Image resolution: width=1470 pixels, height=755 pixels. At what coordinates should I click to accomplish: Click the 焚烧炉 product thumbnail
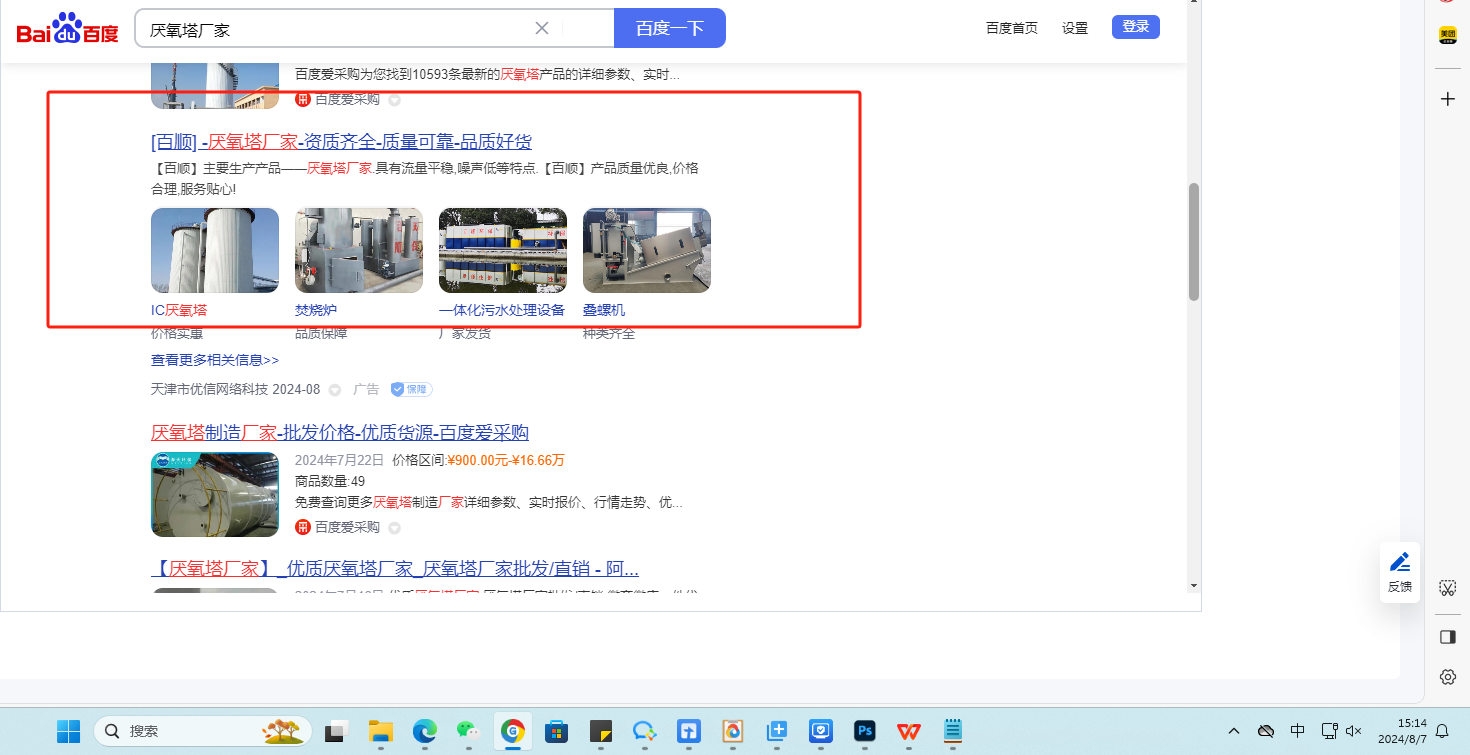click(x=359, y=250)
